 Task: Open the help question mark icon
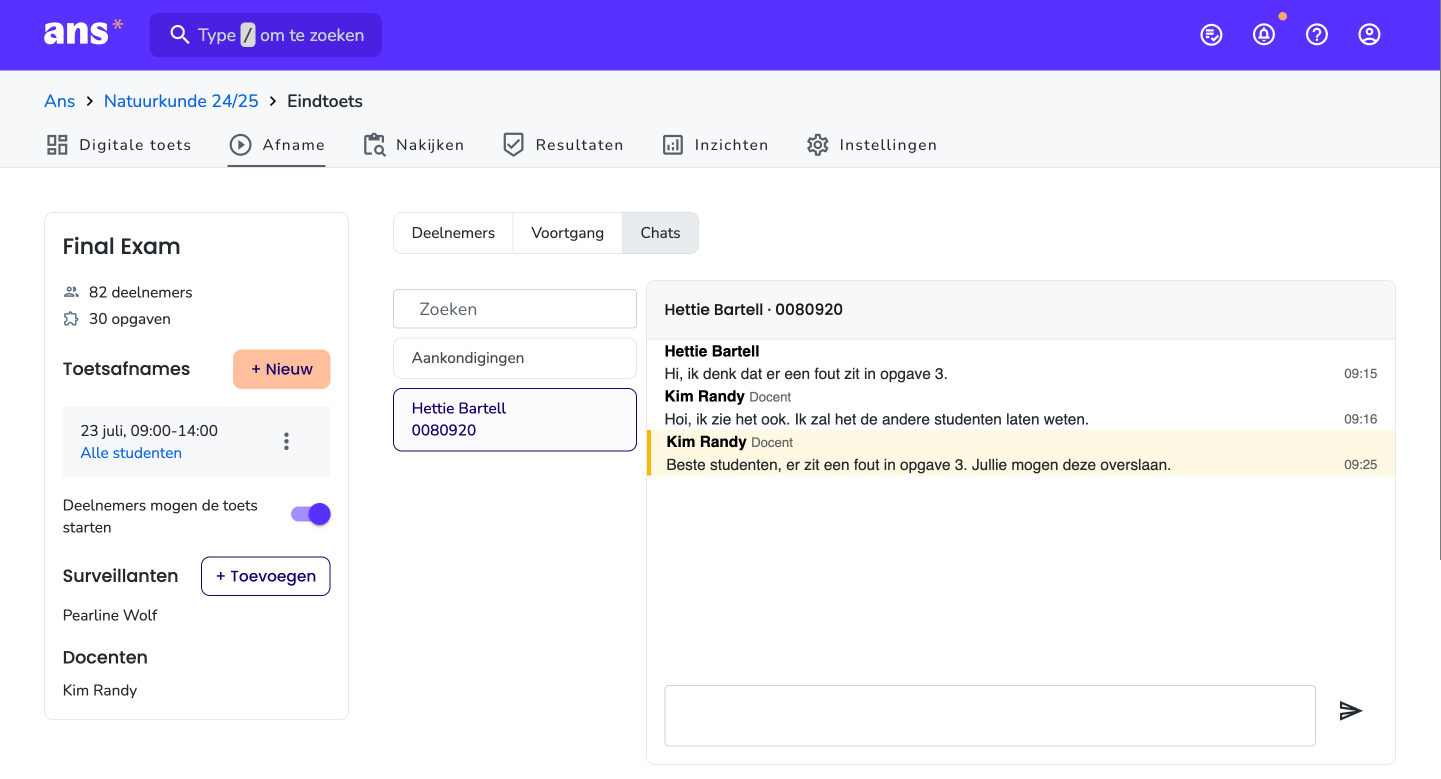coord(1317,35)
